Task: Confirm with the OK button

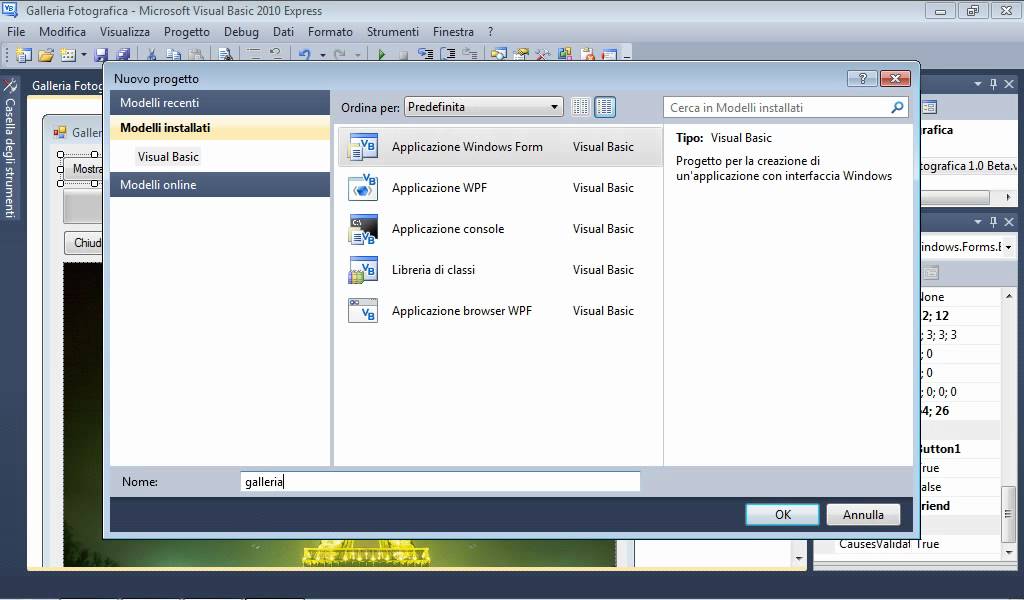Action: 782,514
